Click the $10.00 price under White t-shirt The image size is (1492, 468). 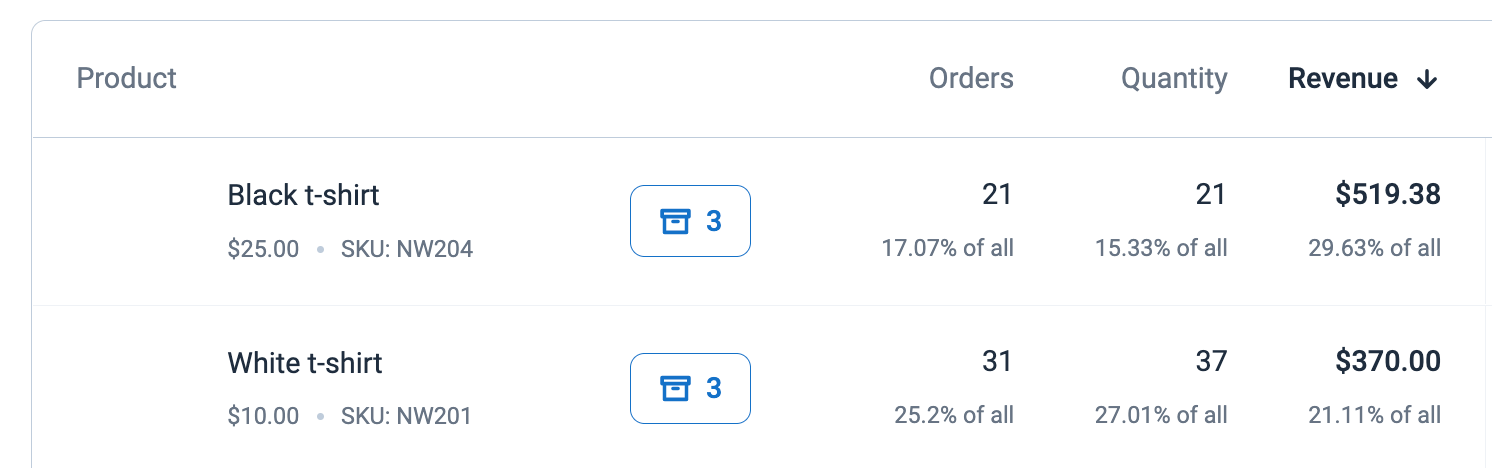pyautogui.click(x=263, y=416)
